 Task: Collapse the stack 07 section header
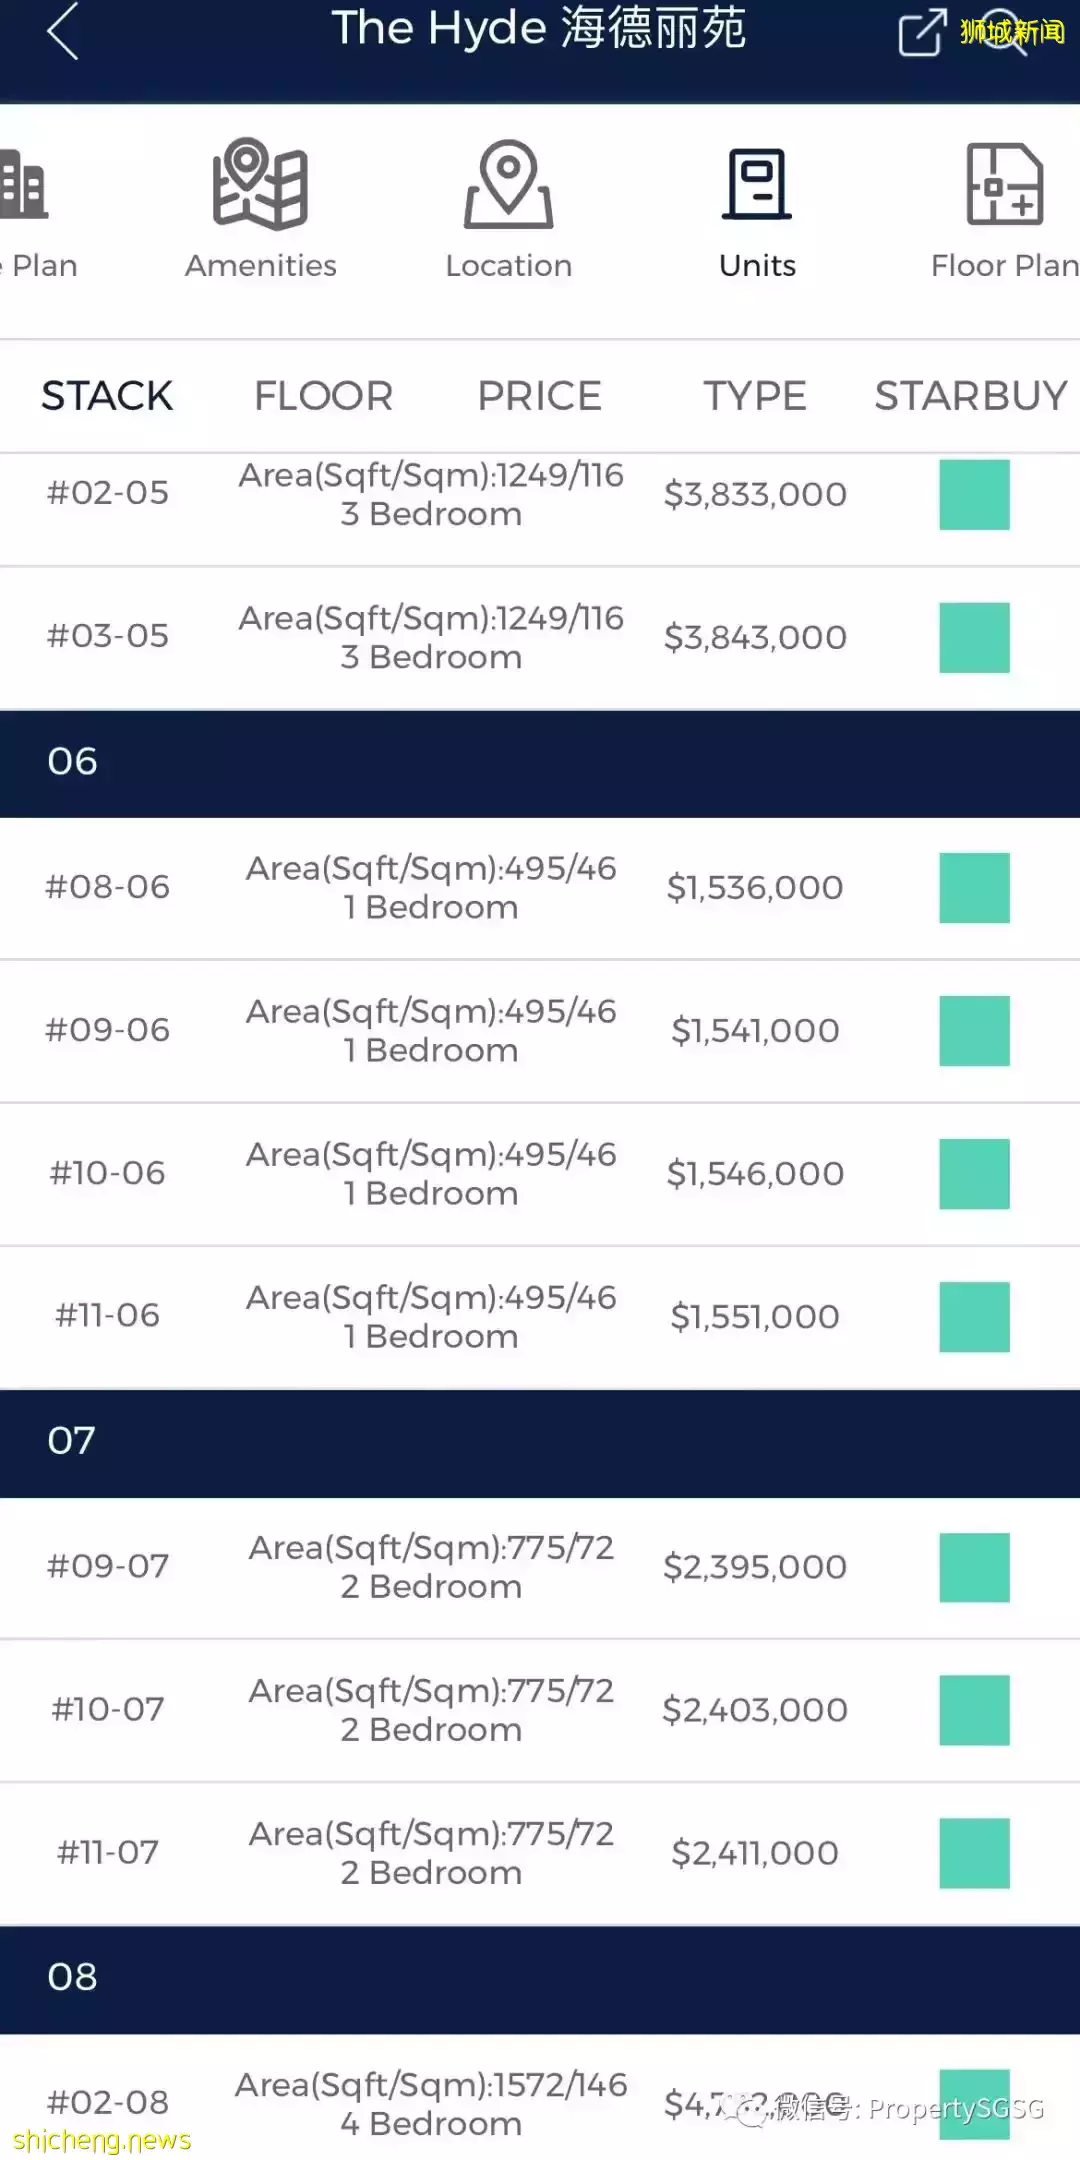coord(540,1441)
